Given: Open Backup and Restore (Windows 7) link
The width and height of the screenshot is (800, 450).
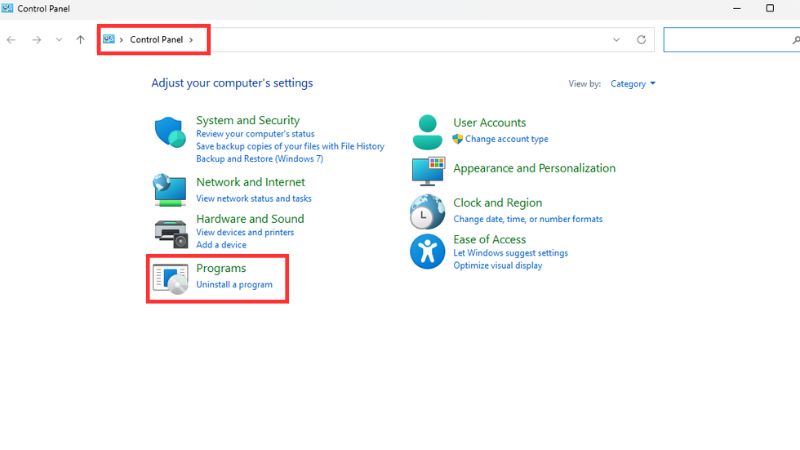Looking at the screenshot, I should click(259, 159).
